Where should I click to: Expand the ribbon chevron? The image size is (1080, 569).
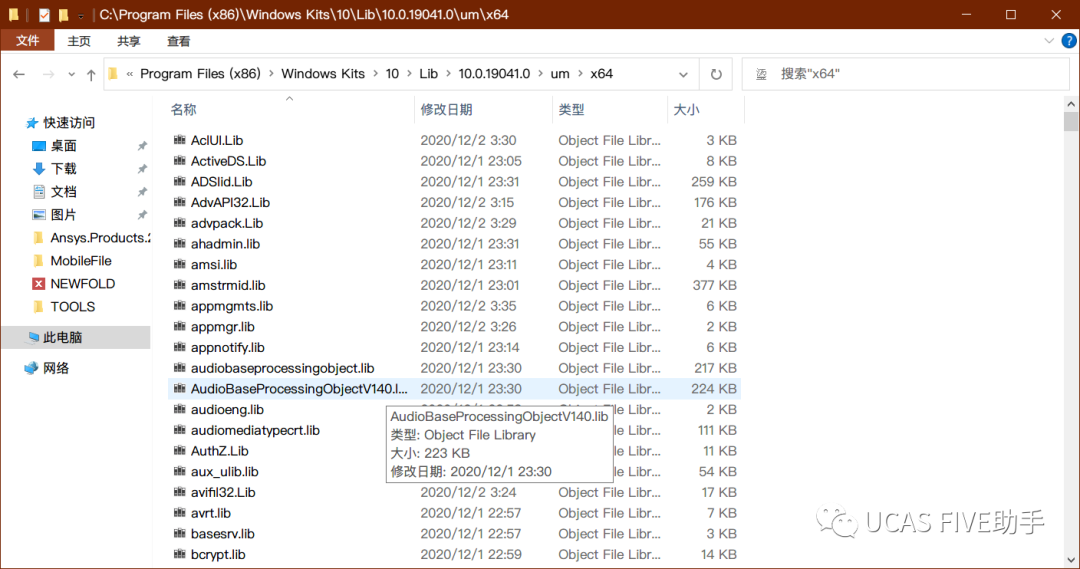[x=1049, y=41]
